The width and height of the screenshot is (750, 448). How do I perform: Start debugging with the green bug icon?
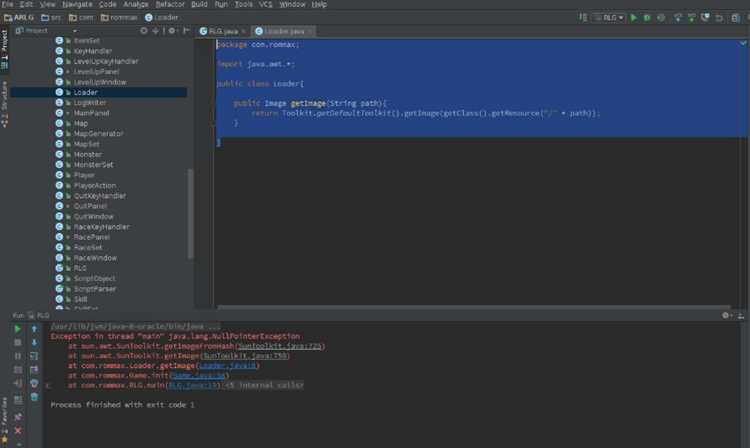pos(647,18)
